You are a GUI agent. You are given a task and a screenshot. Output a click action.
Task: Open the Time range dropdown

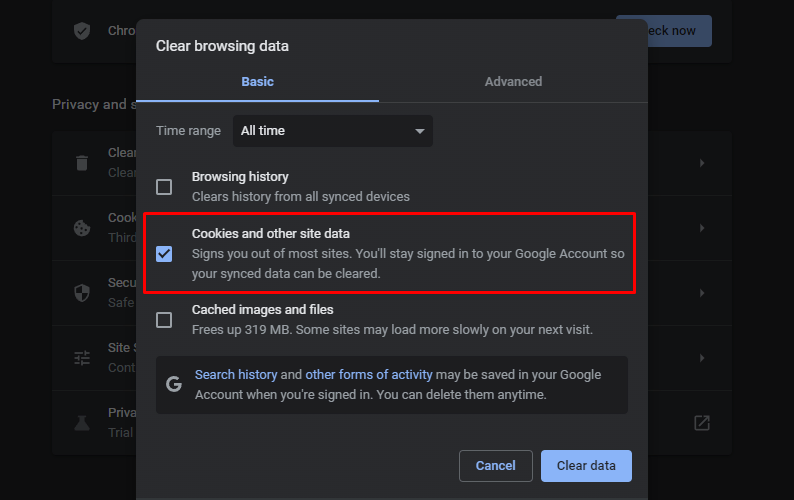[x=333, y=131]
